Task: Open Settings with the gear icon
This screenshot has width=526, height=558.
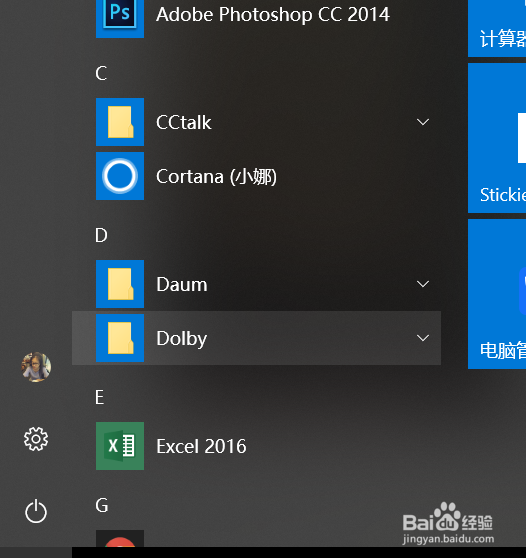Action: coord(36,439)
